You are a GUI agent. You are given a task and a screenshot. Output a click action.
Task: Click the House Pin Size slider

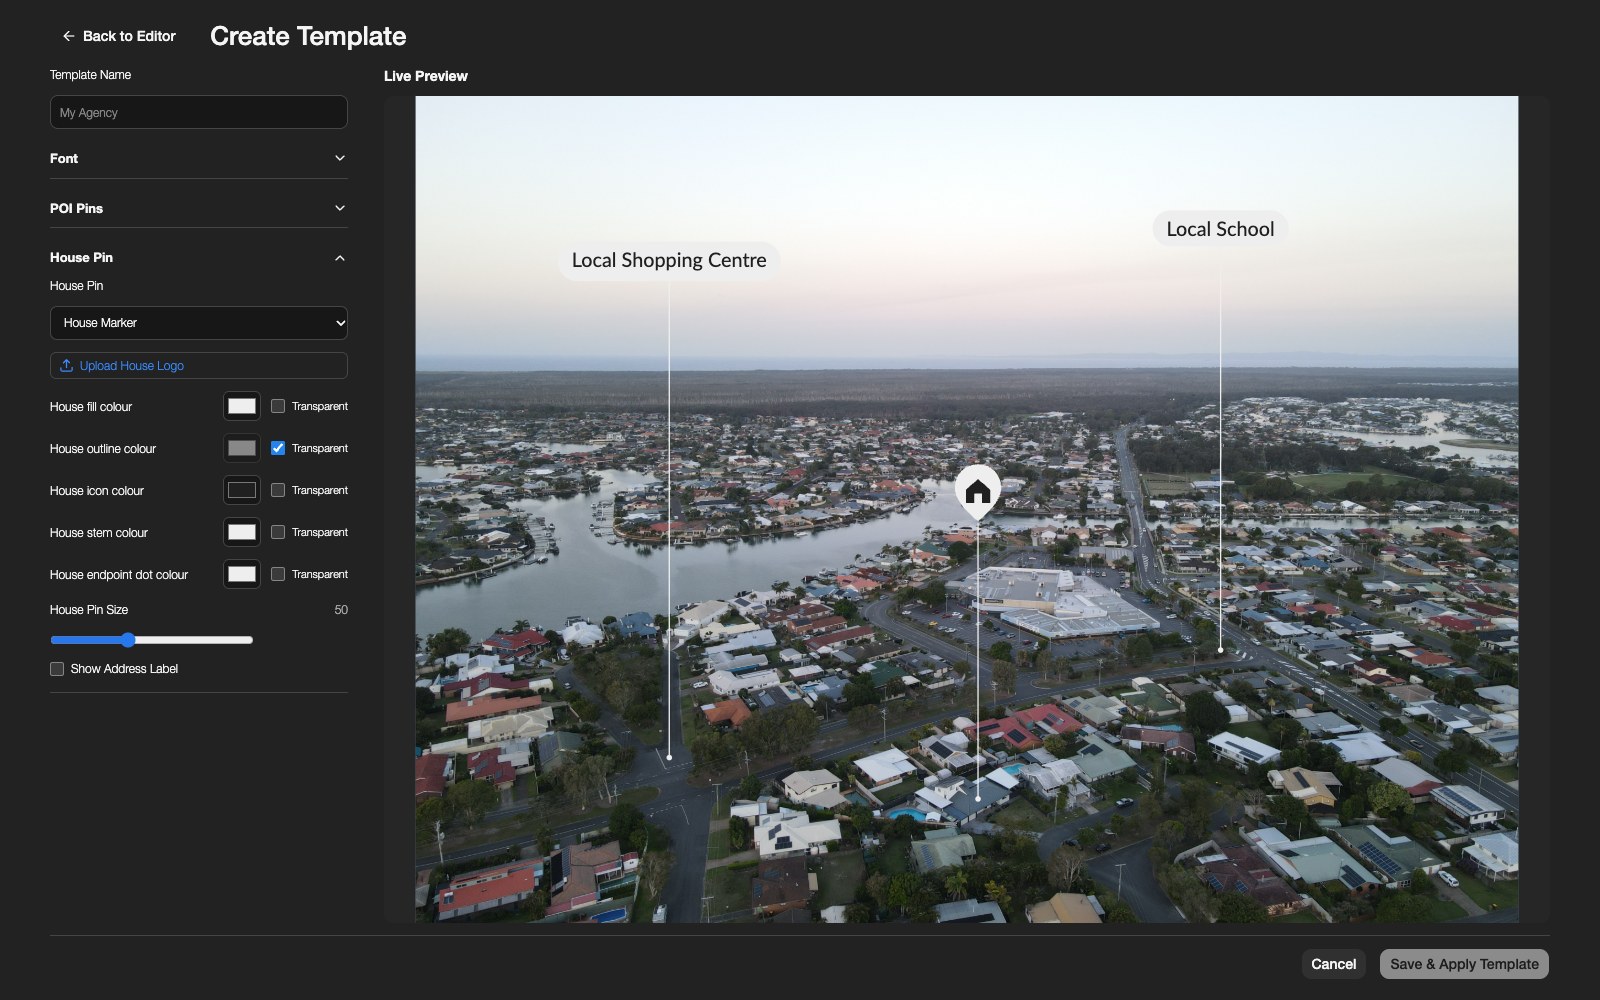[x=152, y=640]
